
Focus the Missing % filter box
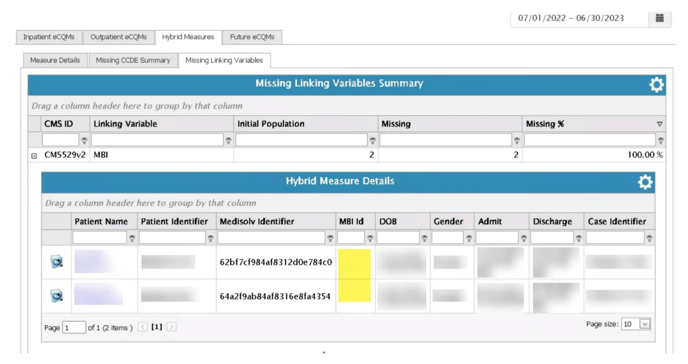590,140
